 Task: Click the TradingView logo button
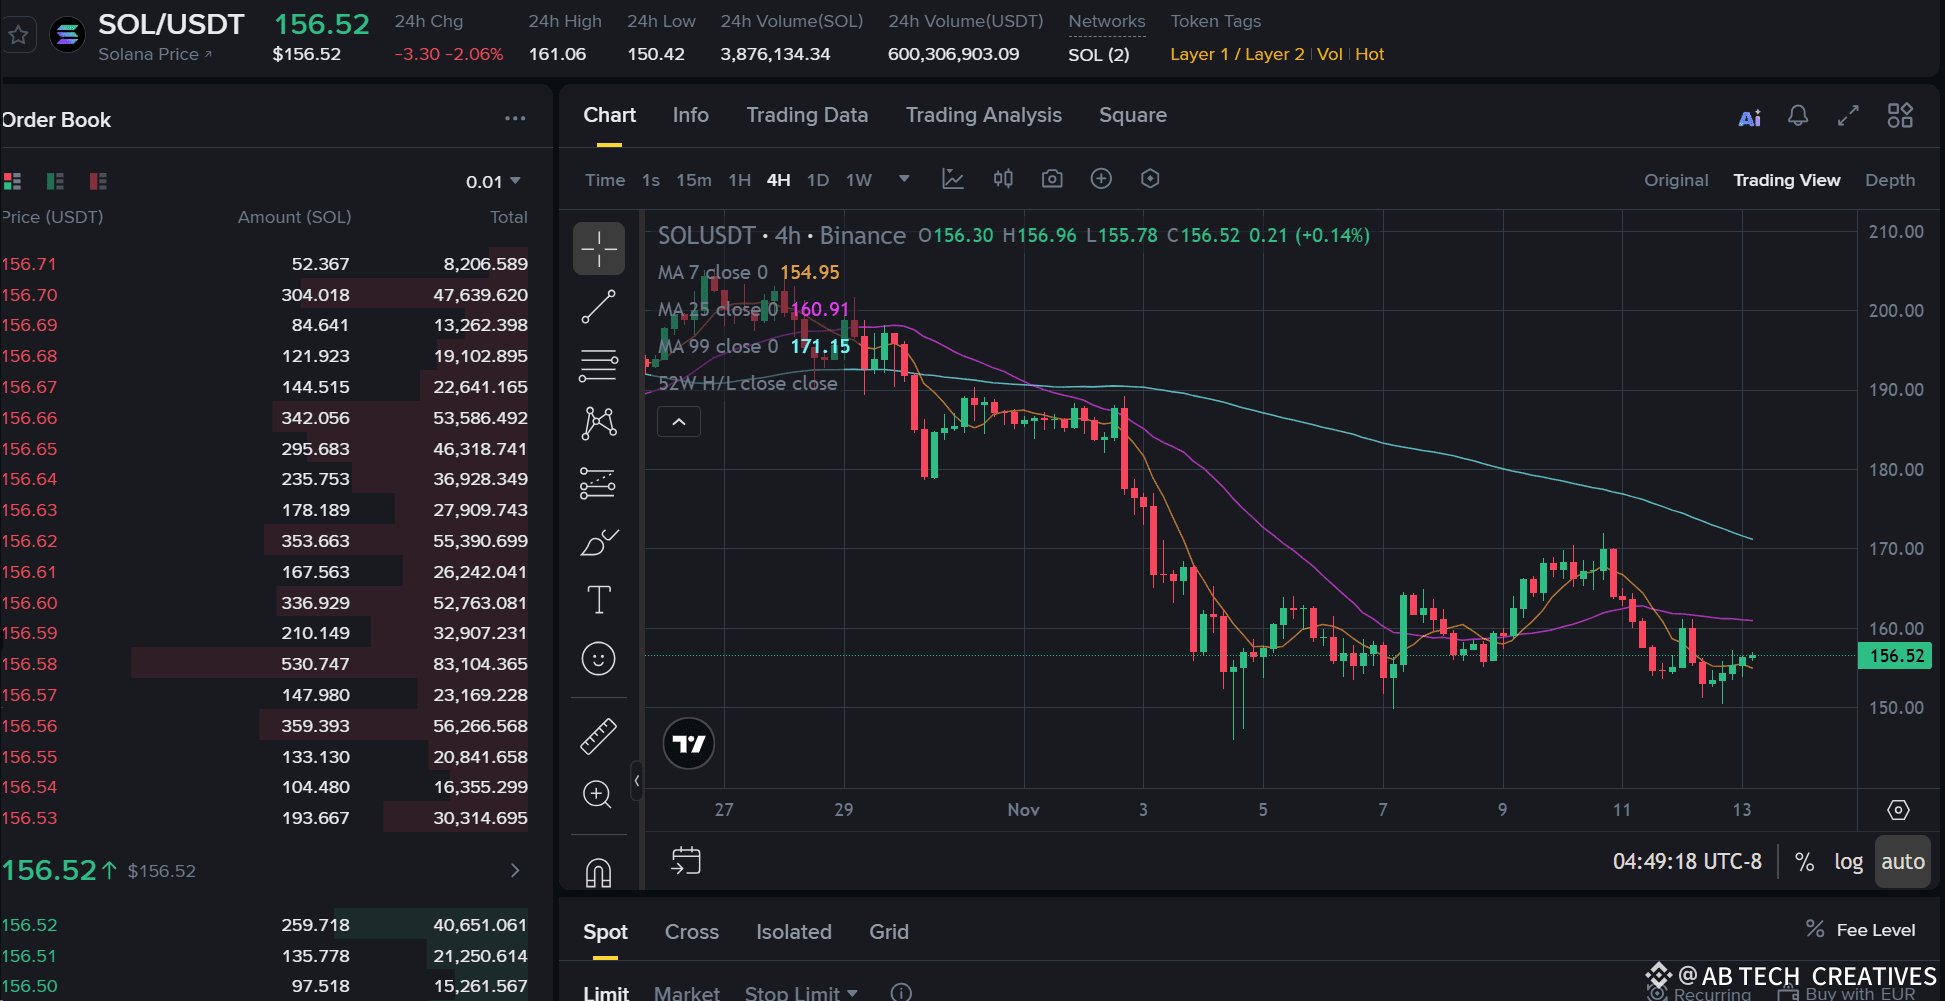point(689,743)
